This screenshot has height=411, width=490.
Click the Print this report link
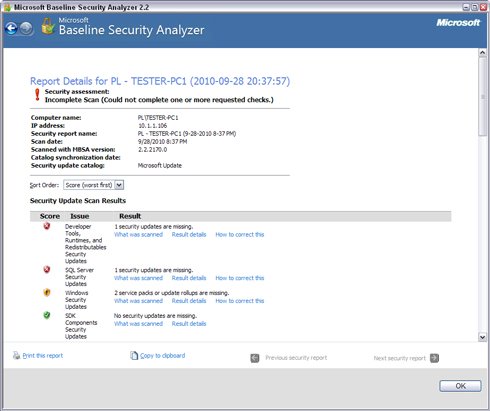click(x=43, y=356)
